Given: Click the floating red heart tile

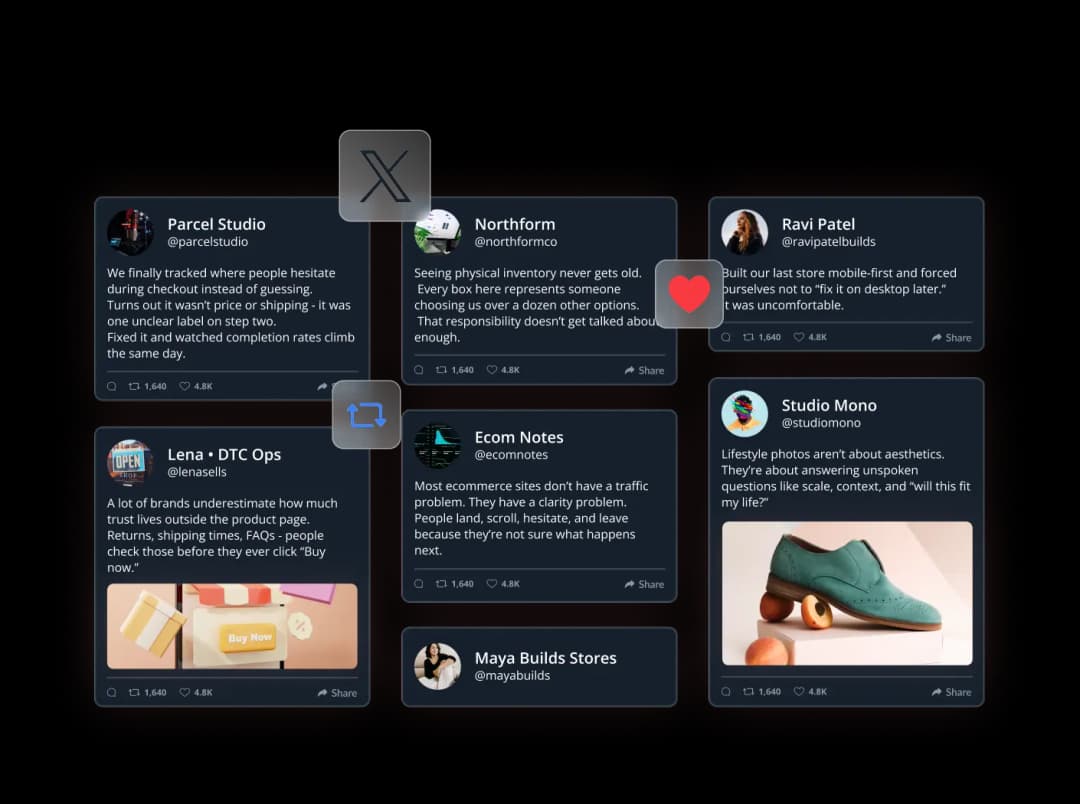Looking at the screenshot, I should coord(689,293).
